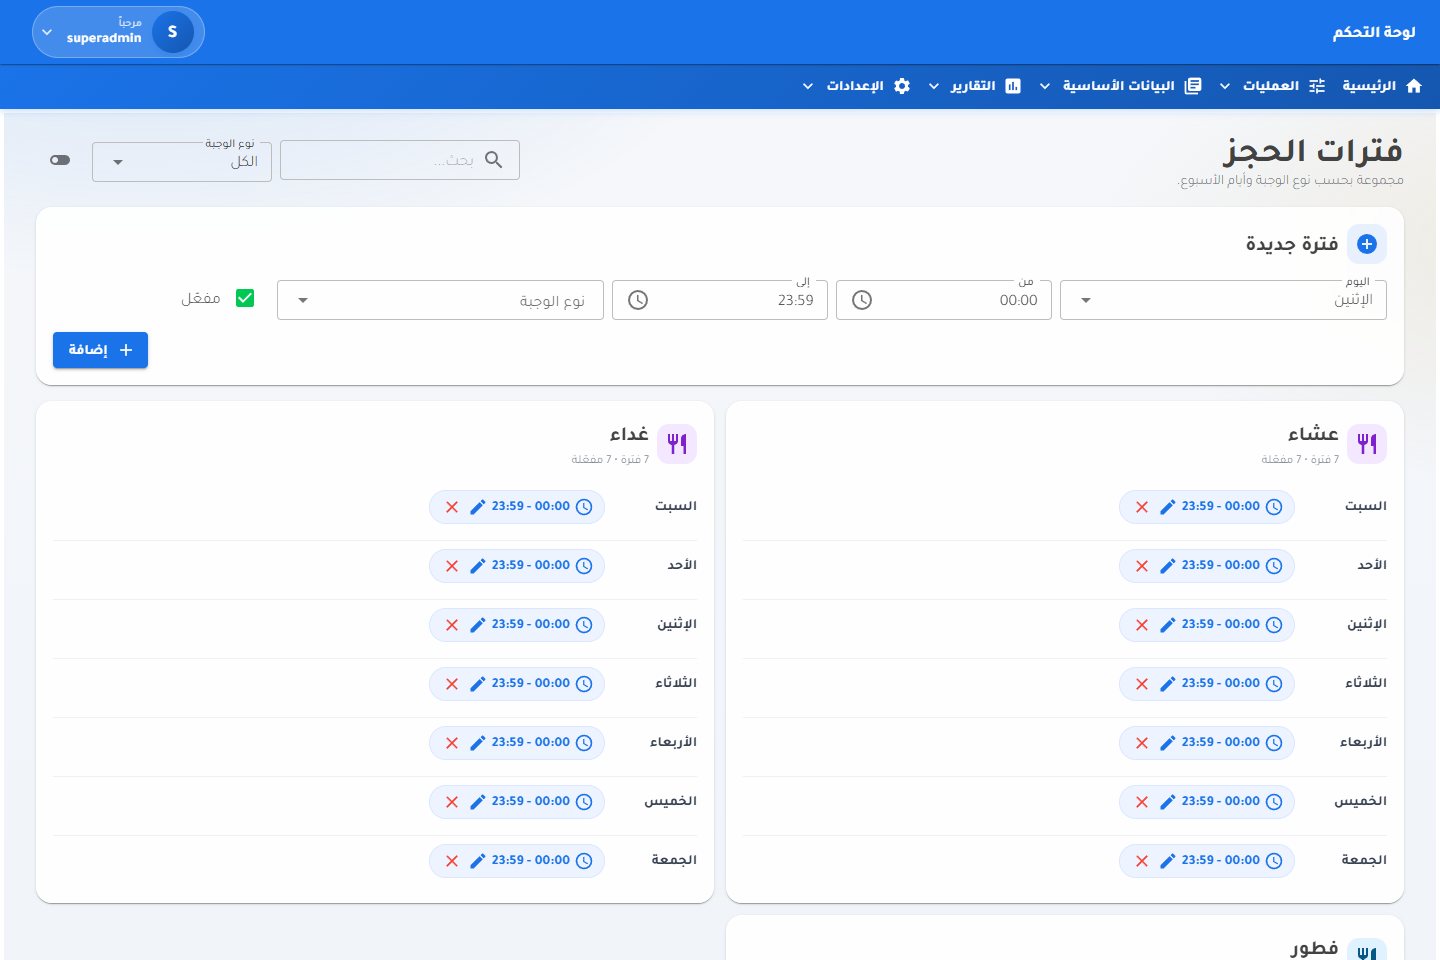Screen dimensions: 1440x960
Task: Open the clock picker for the من time
Action: pyautogui.click(x=862, y=300)
